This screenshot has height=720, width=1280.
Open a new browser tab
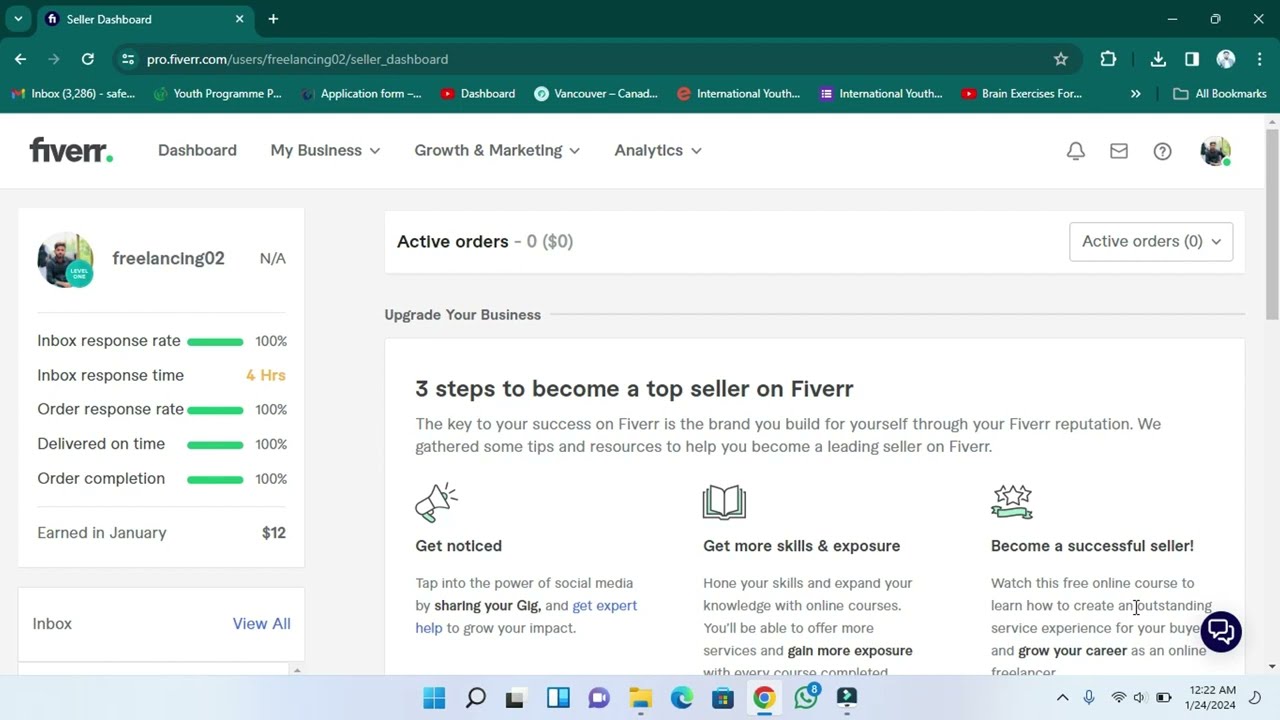(x=273, y=19)
